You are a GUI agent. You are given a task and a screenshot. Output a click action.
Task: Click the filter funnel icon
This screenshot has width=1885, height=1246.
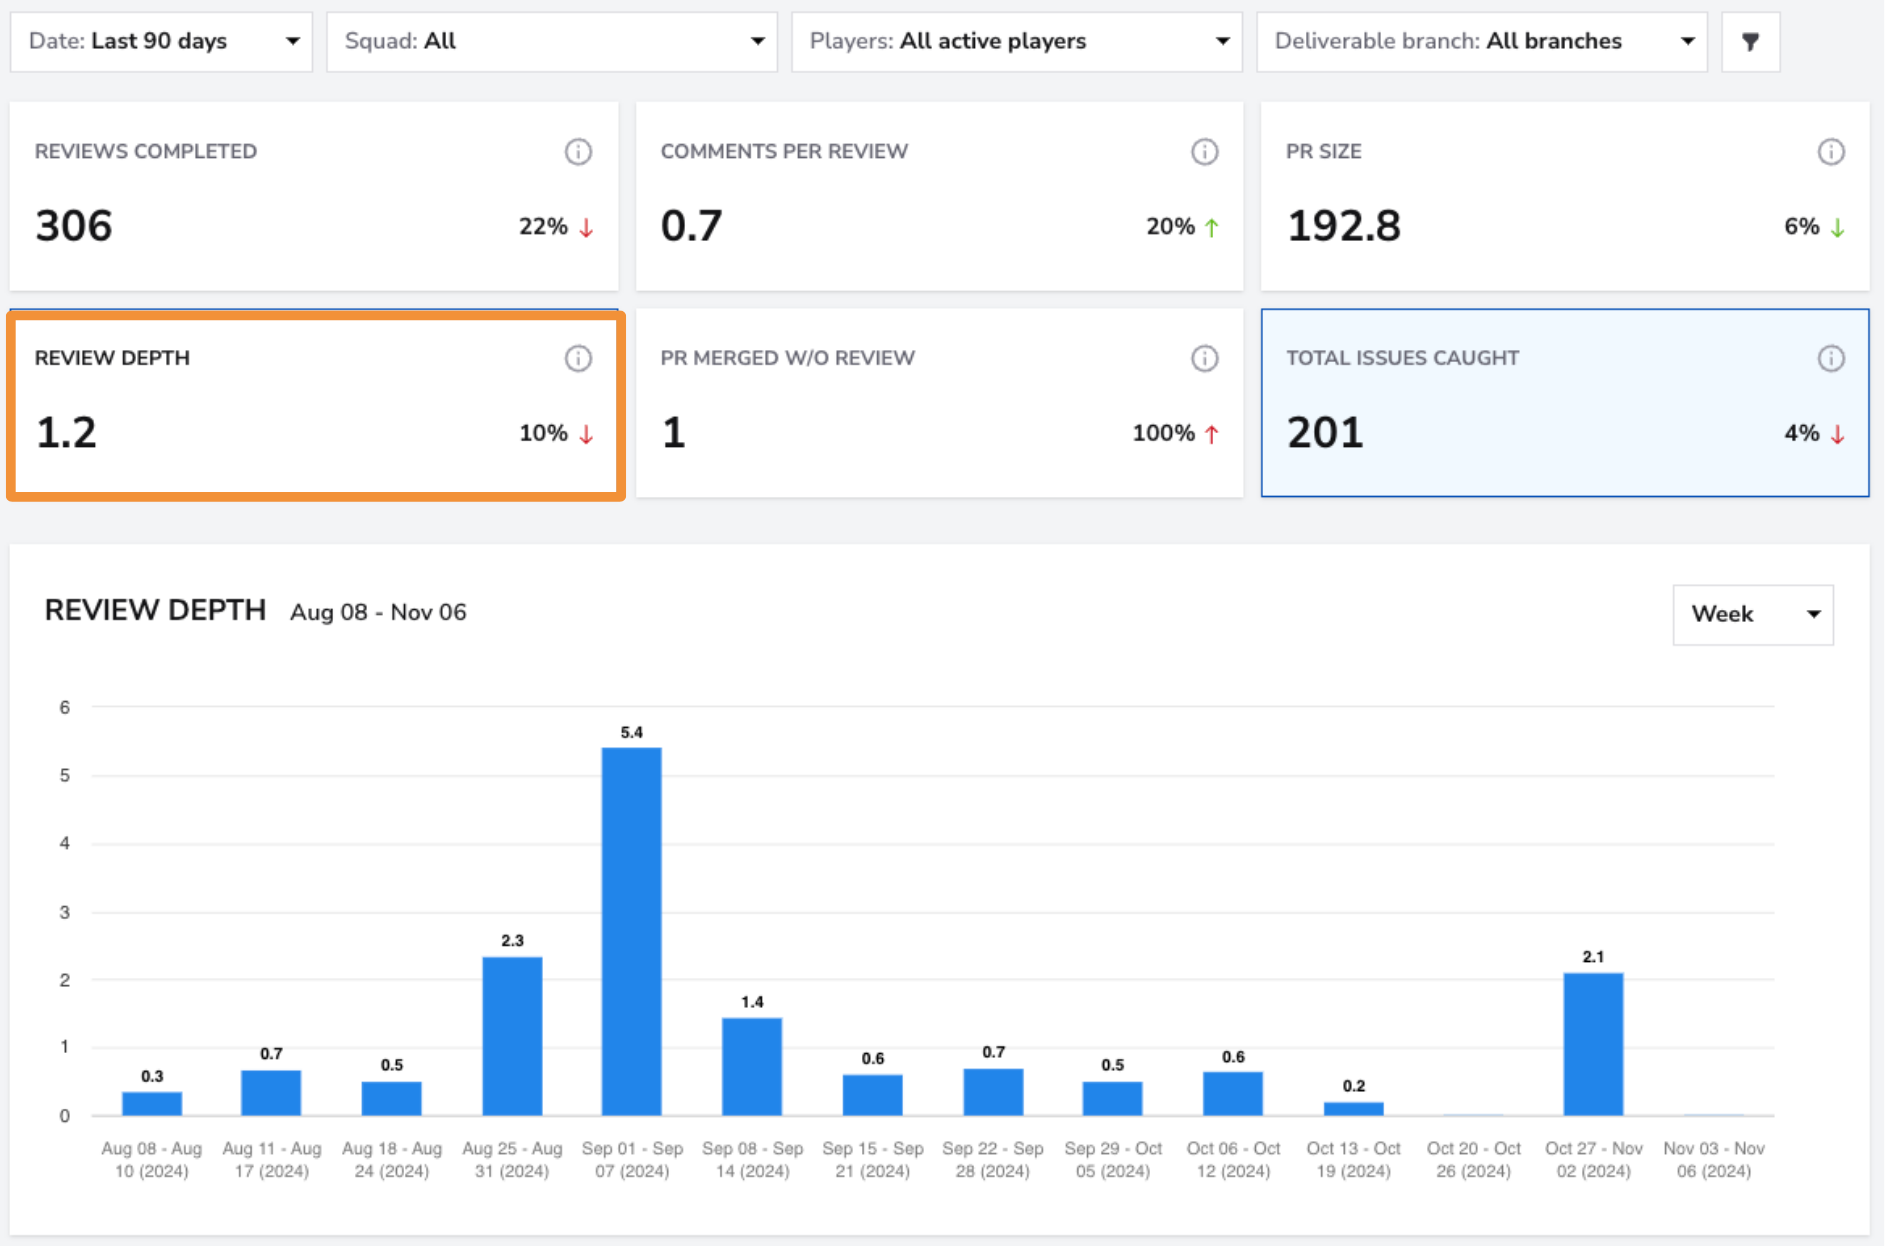click(1750, 42)
